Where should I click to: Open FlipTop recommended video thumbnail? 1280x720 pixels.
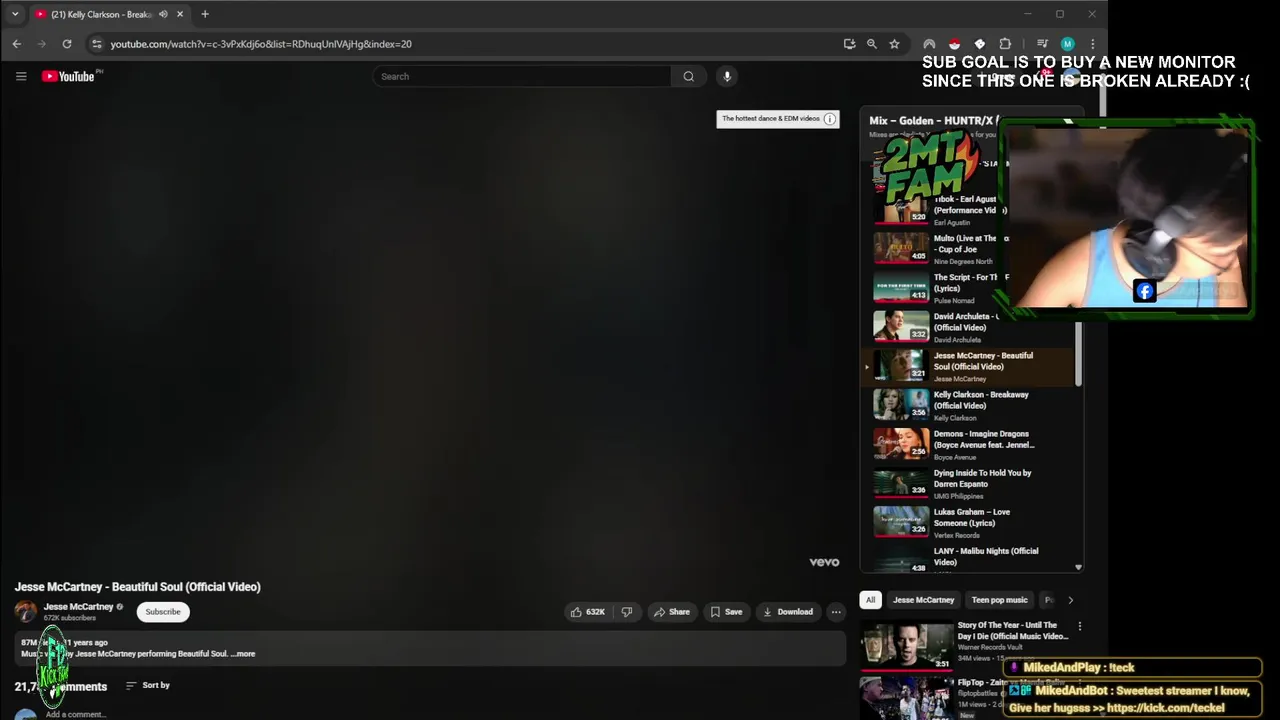click(907, 698)
